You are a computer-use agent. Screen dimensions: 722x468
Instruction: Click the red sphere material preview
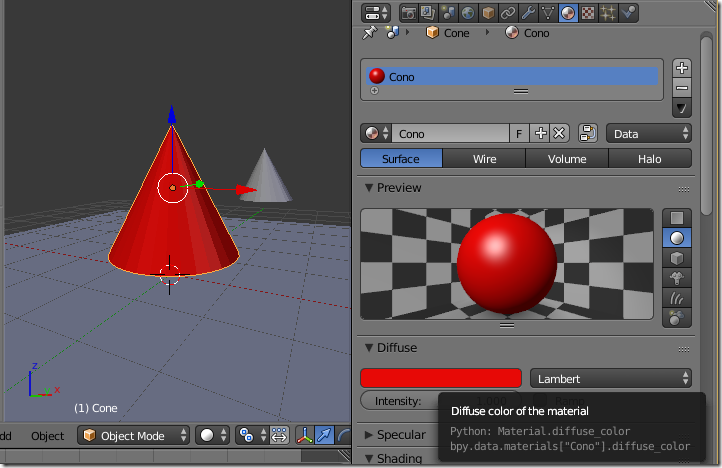coord(507,263)
